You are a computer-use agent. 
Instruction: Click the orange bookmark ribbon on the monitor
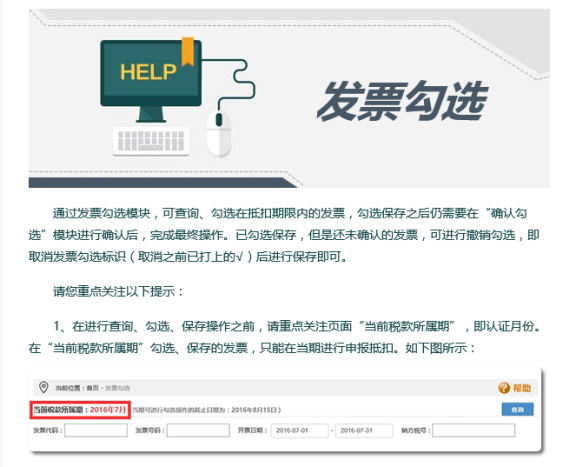pyautogui.click(x=188, y=51)
